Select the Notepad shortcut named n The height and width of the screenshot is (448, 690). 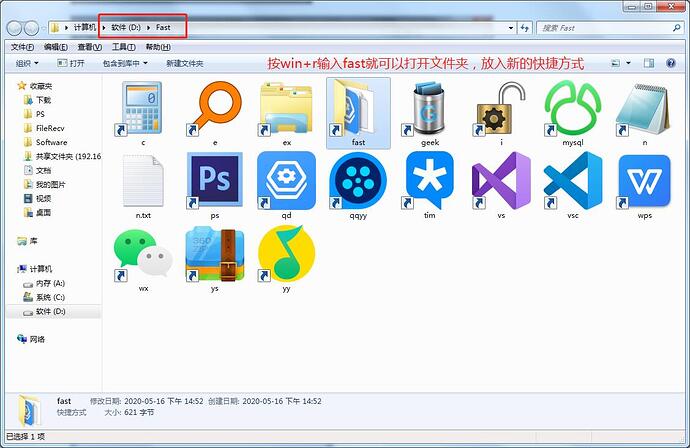point(644,113)
